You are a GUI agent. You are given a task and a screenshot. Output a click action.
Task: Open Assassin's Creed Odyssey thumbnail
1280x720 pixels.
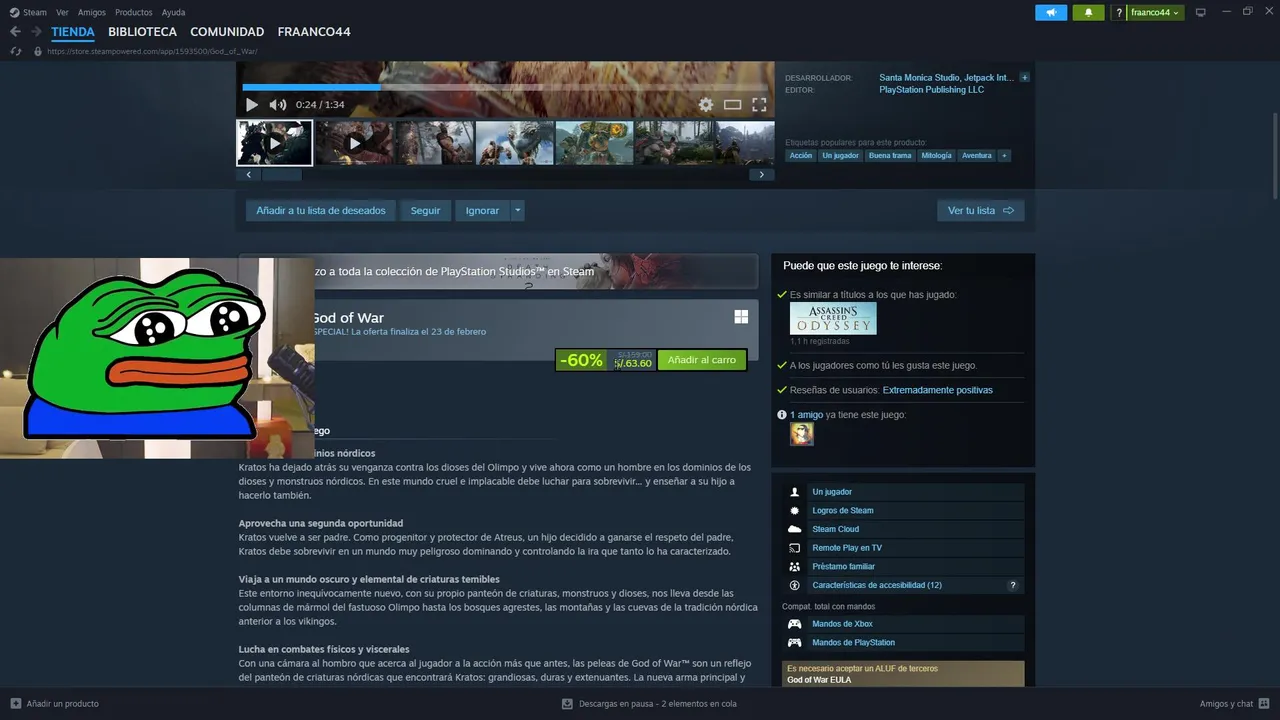[833, 318]
